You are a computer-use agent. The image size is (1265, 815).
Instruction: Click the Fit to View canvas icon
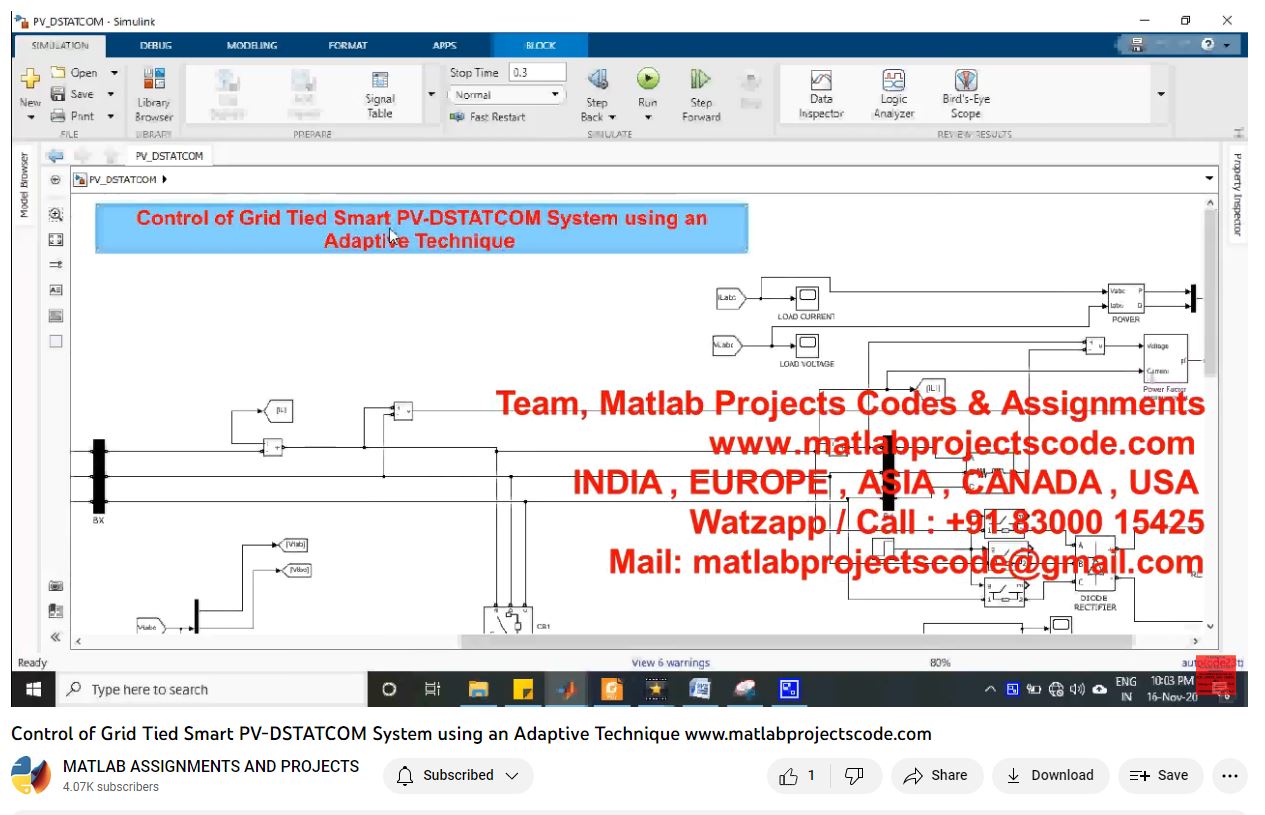pyautogui.click(x=56, y=239)
